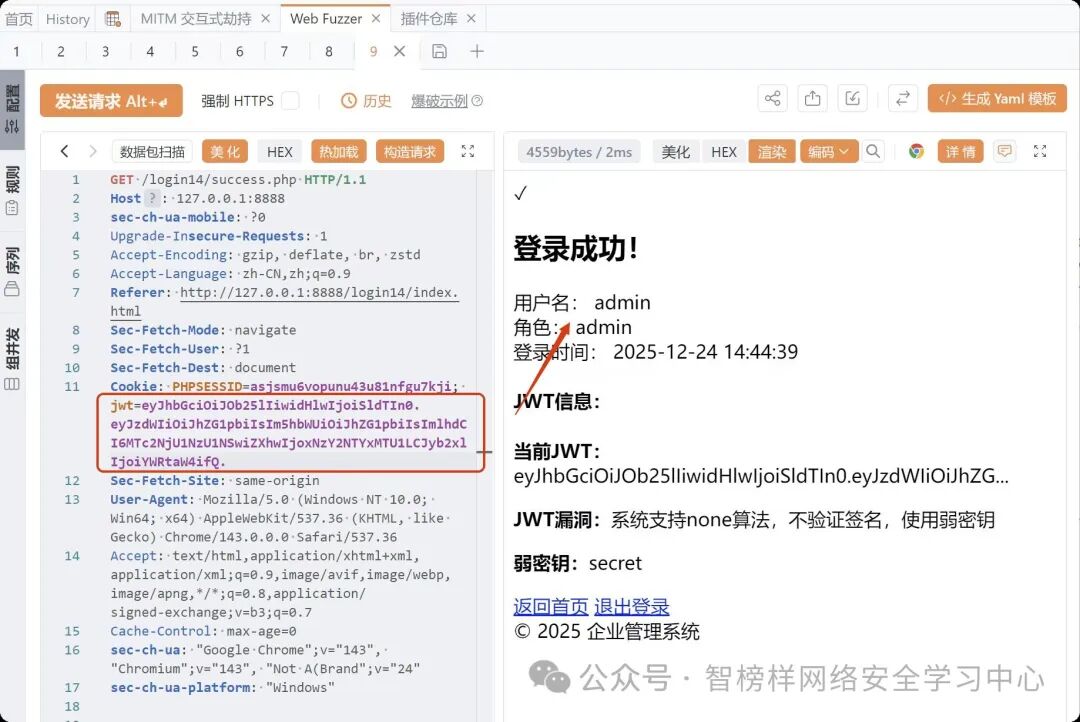Open the 爆破示例 link
The height and width of the screenshot is (722, 1080).
pos(439,101)
